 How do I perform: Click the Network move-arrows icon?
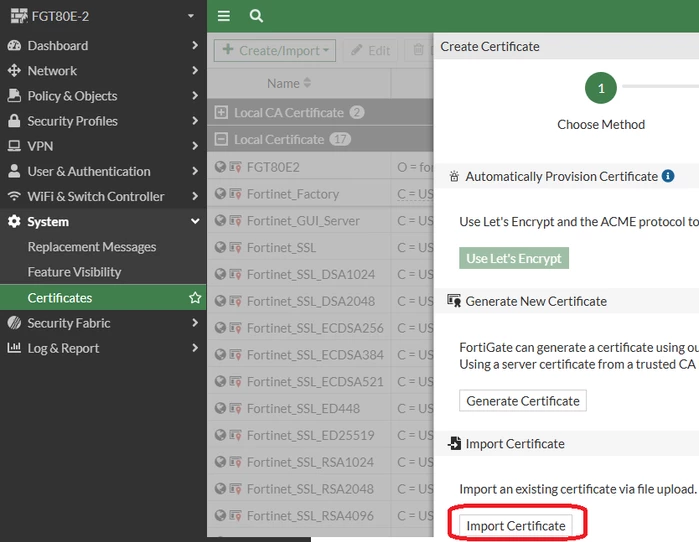coord(14,70)
